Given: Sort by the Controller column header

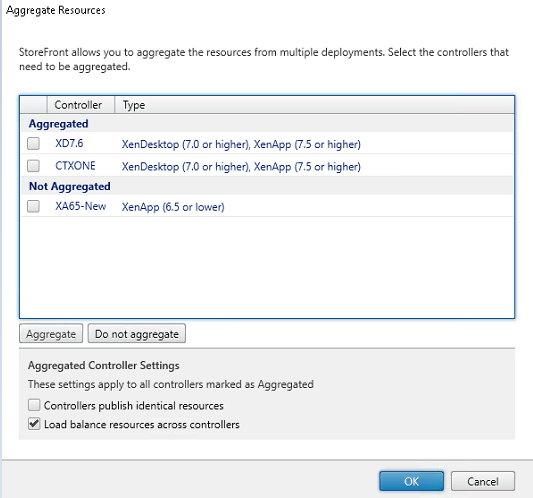Looking at the screenshot, I should (80, 105).
